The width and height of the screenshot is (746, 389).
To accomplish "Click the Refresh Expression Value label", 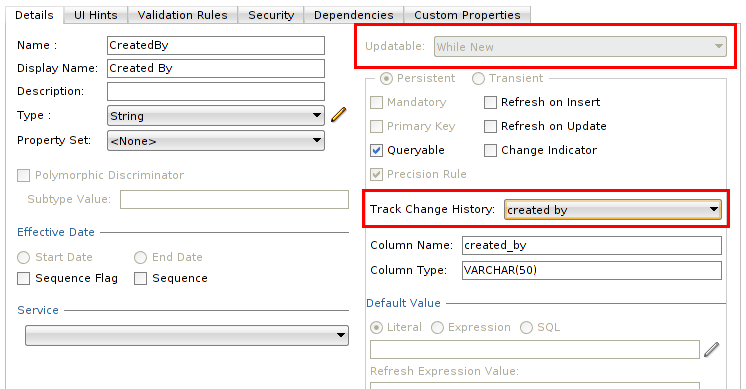I will tap(444, 371).
